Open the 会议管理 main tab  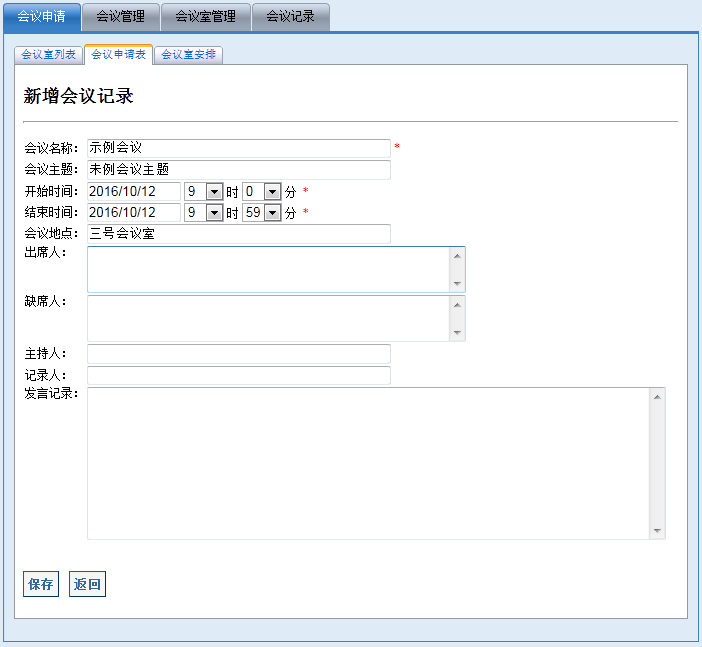click(x=121, y=17)
